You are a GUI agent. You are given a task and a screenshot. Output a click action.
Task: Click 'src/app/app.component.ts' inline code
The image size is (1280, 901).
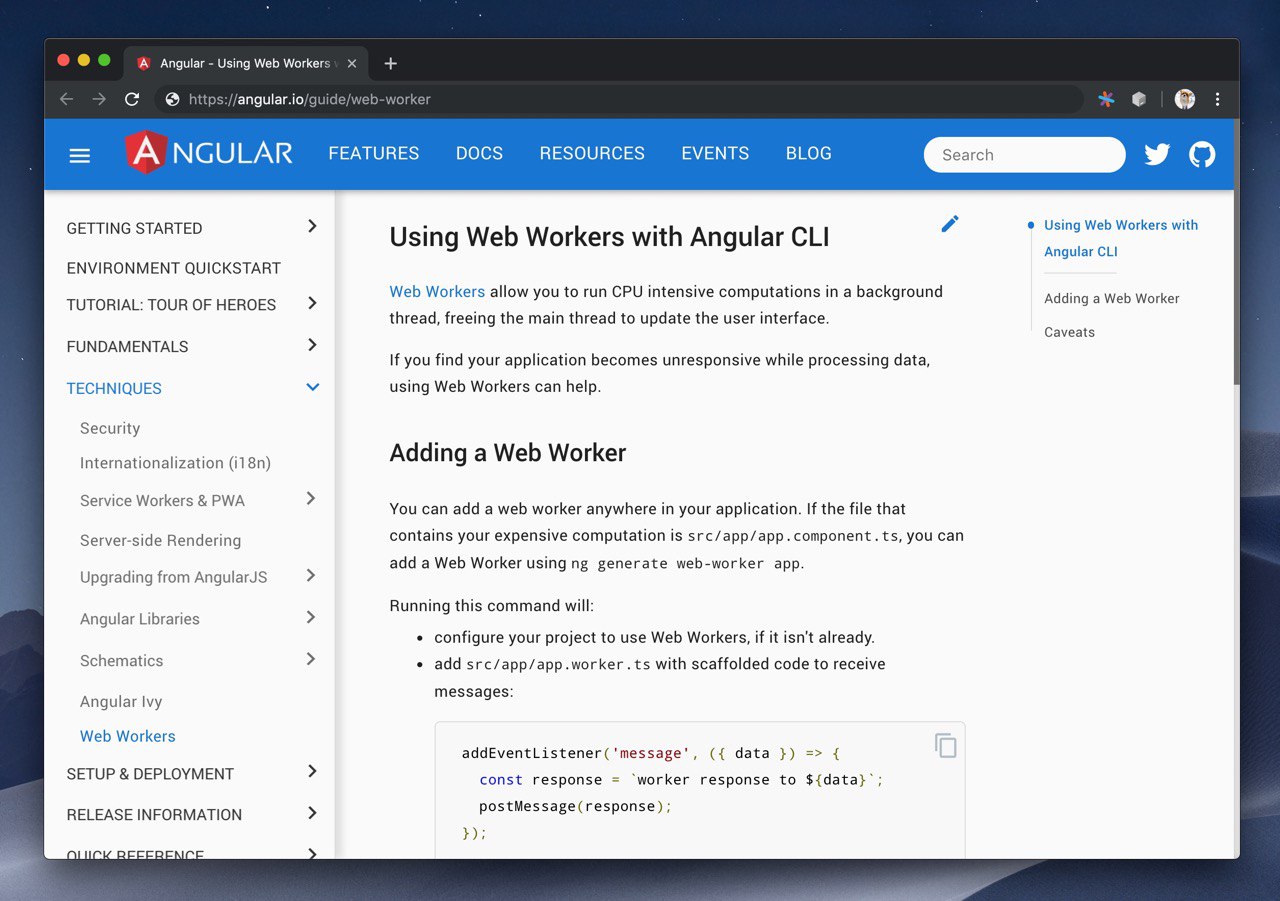pos(793,536)
